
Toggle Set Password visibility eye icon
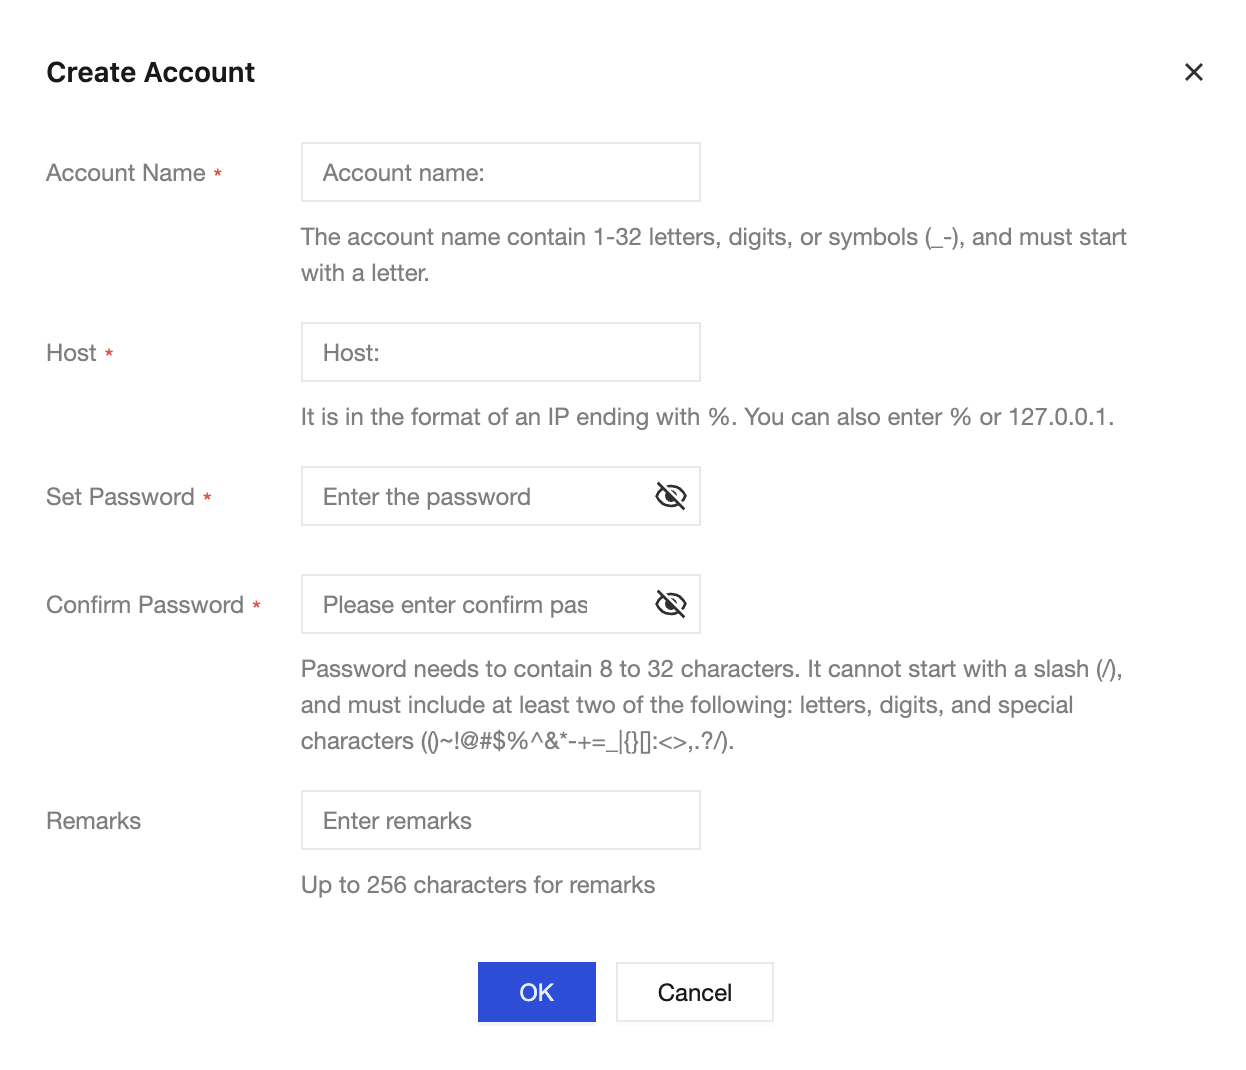coord(670,496)
